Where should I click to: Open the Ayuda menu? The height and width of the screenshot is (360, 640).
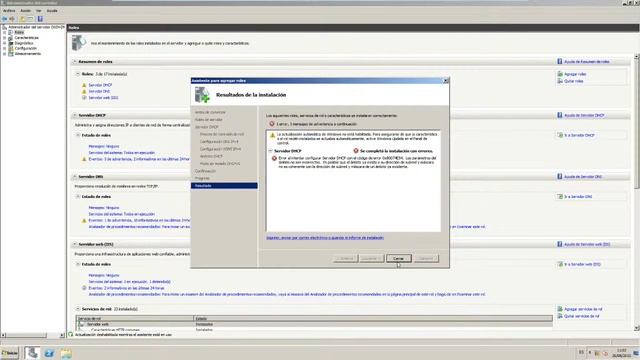(x=52, y=11)
